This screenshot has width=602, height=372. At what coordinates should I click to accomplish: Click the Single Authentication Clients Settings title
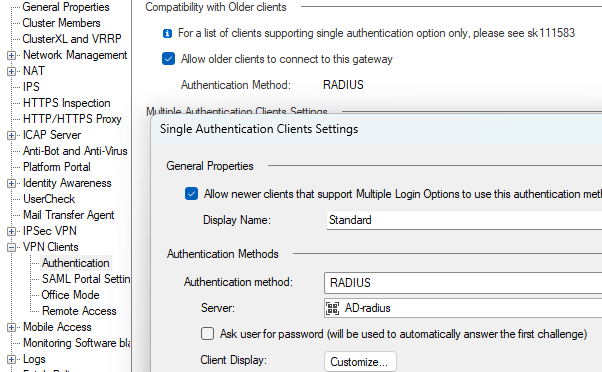(x=259, y=129)
